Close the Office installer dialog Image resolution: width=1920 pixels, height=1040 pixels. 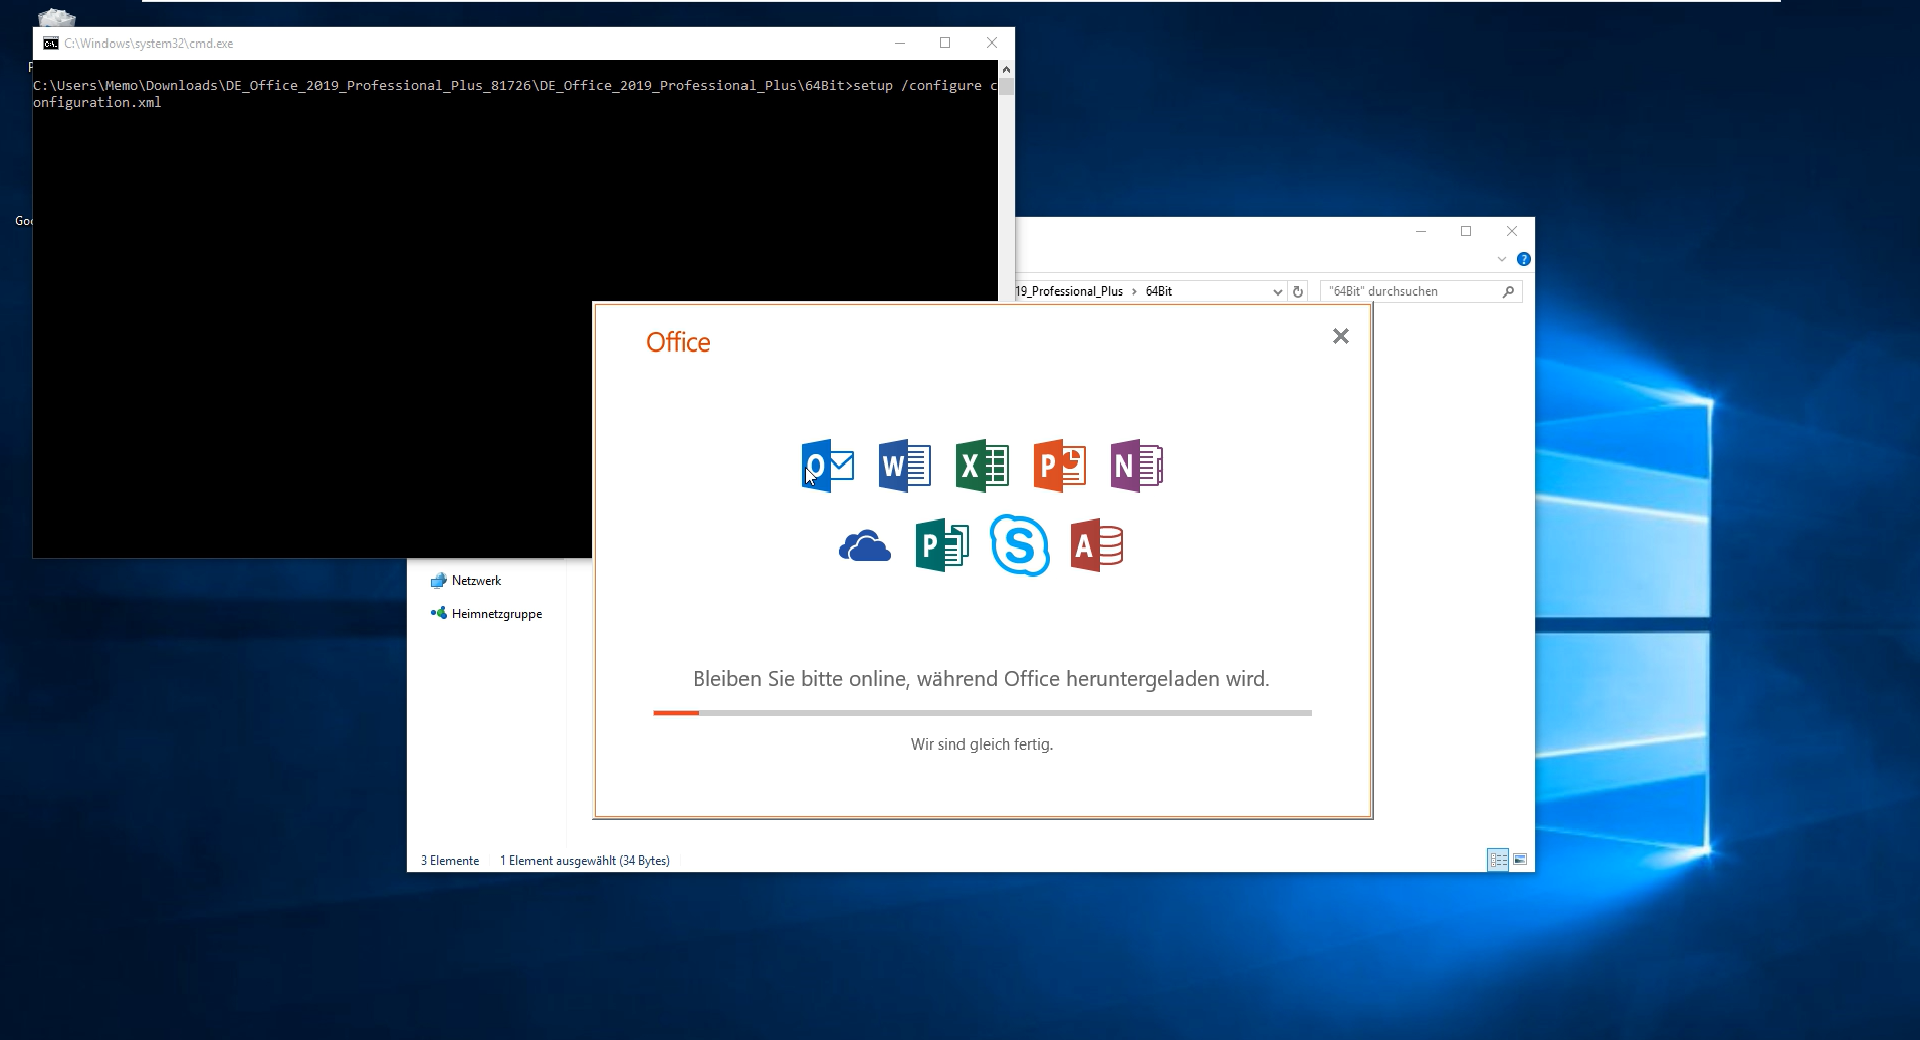(x=1341, y=337)
